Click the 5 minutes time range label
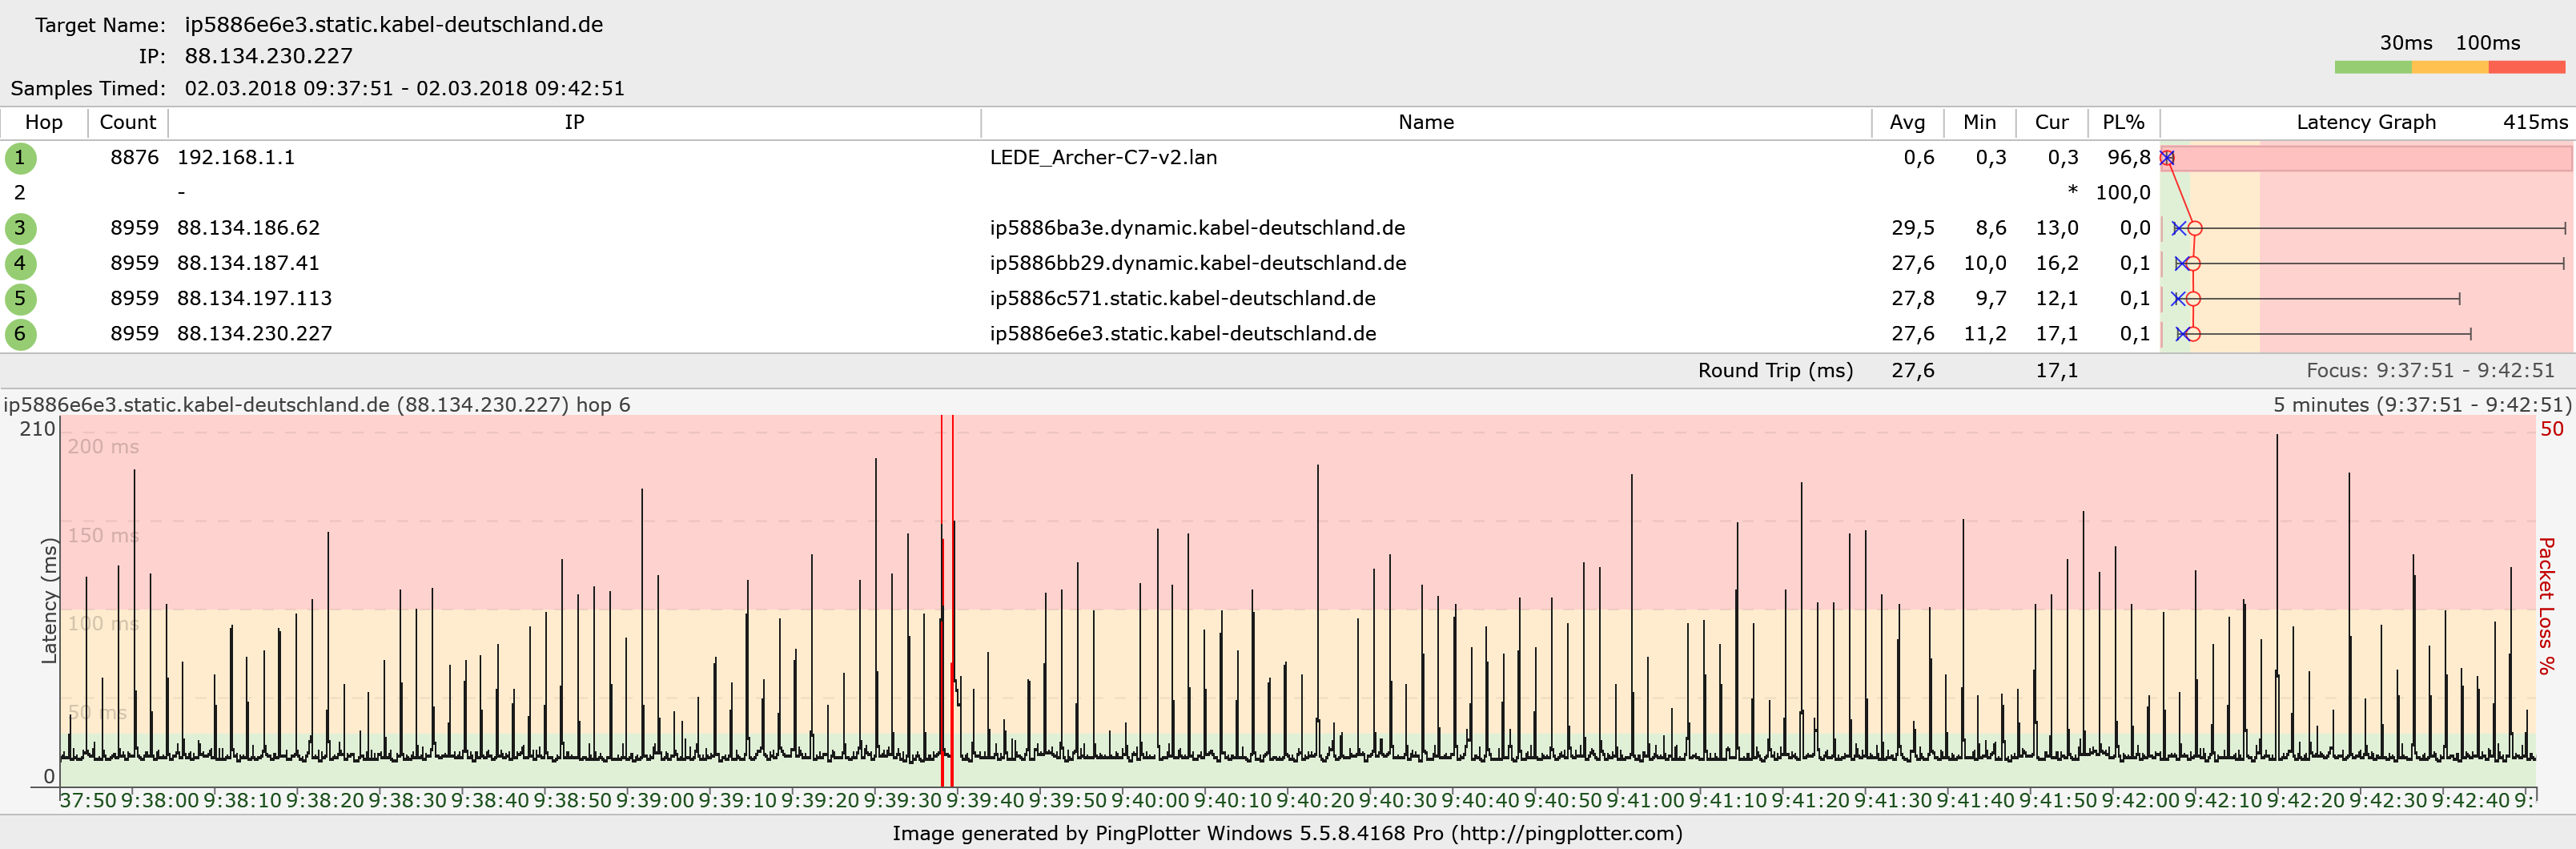Viewport: 2576px width, 849px height. point(2421,405)
